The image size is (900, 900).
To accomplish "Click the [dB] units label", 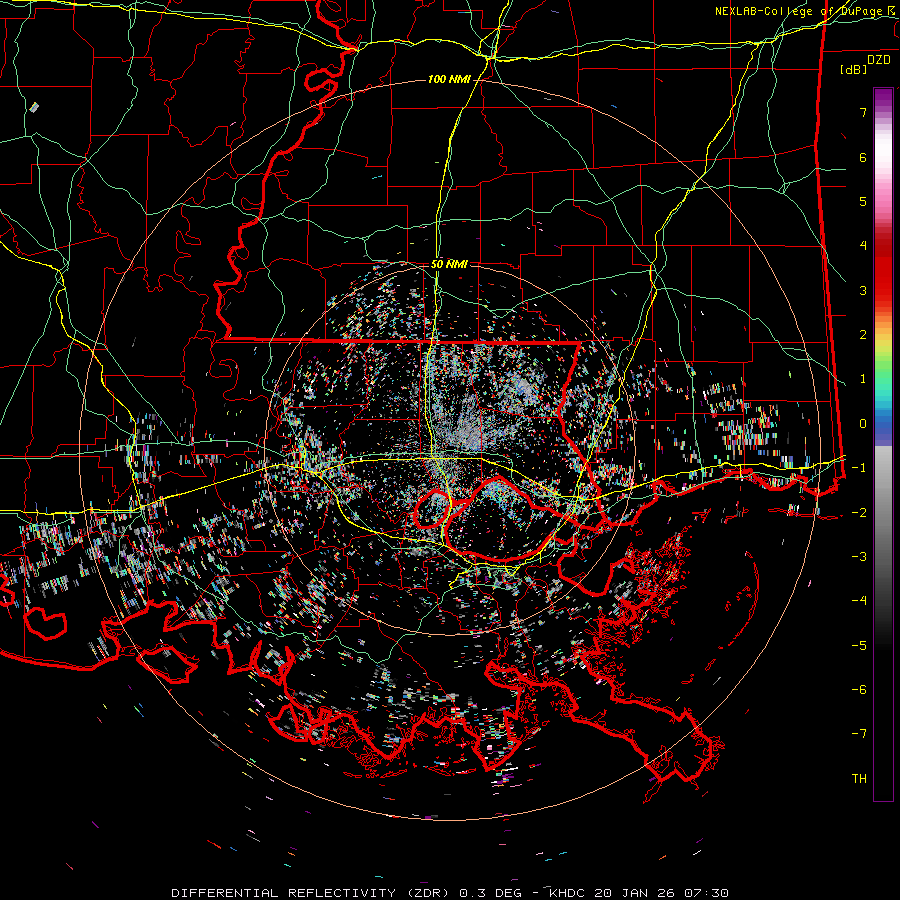I will click(854, 69).
